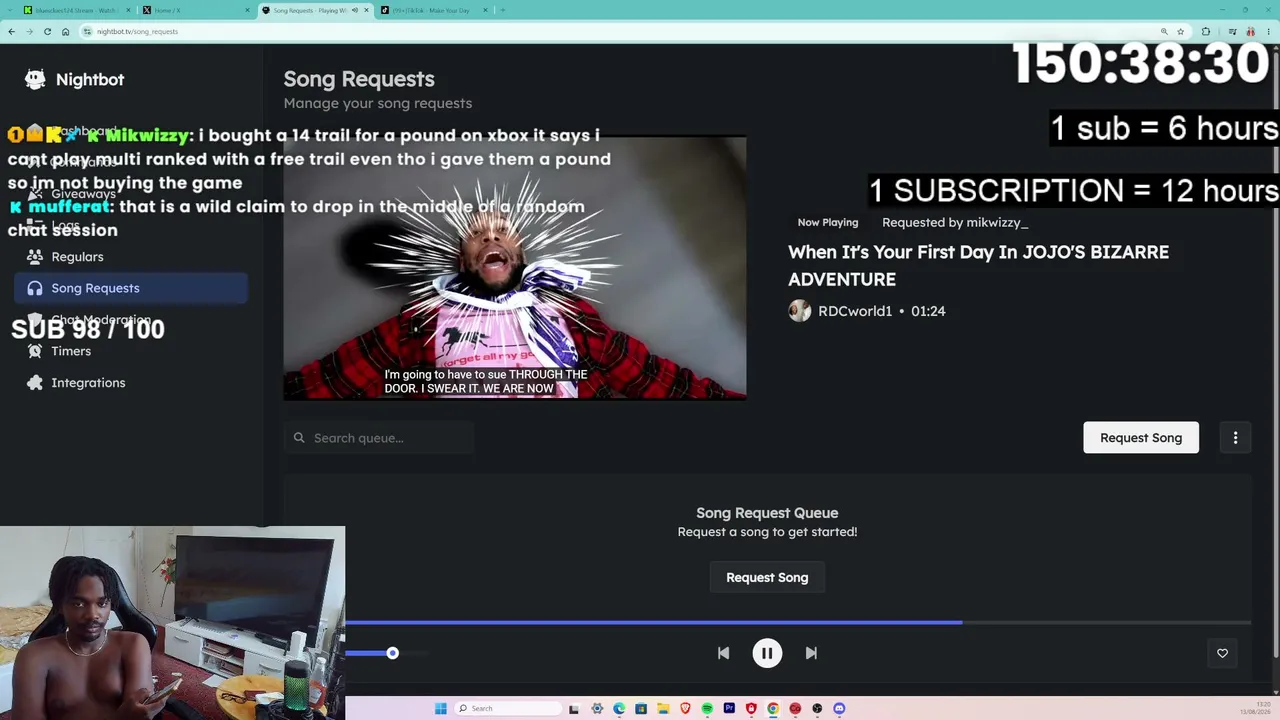The height and width of the screenshot is (720, 1280).
Task: Open Premiere Pro from the taskbar
Action: 729,708
